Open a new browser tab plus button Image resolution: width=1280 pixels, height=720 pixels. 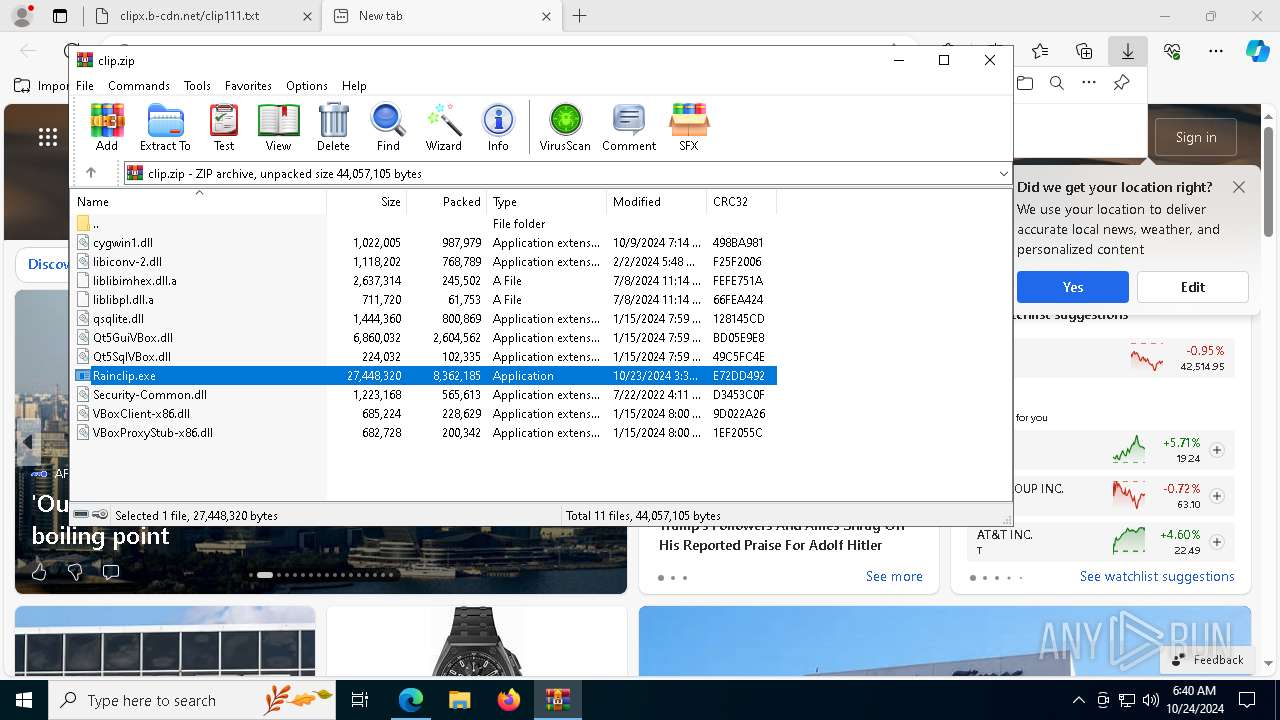tap(580, 16)
